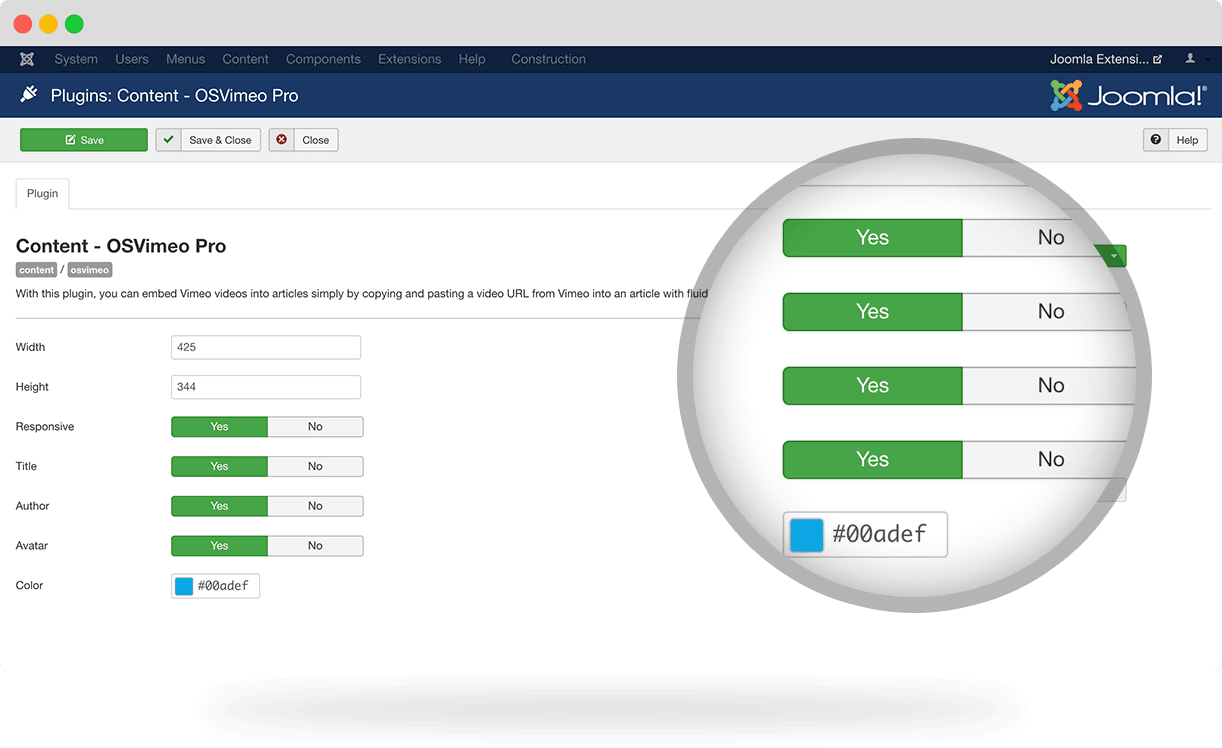Click the green checkmark icon beside Save & Close
Viewport: 1222px width, 748px height.
pos(168,140)
